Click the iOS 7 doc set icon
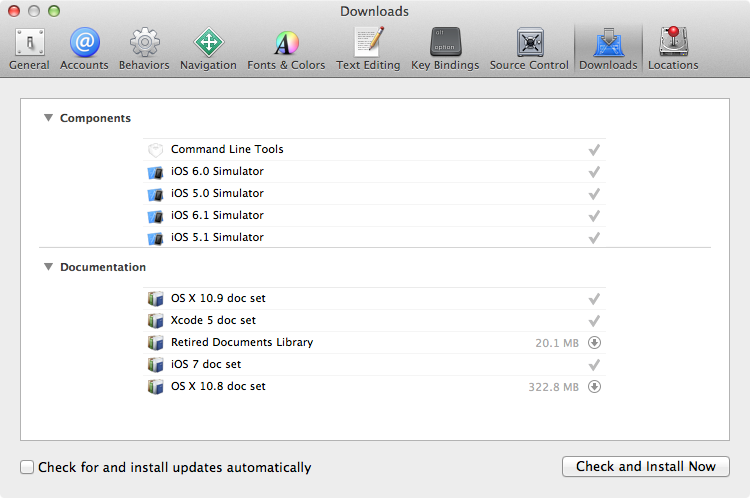The width and height of the screenshot is (750, 498). click(155, 365)
